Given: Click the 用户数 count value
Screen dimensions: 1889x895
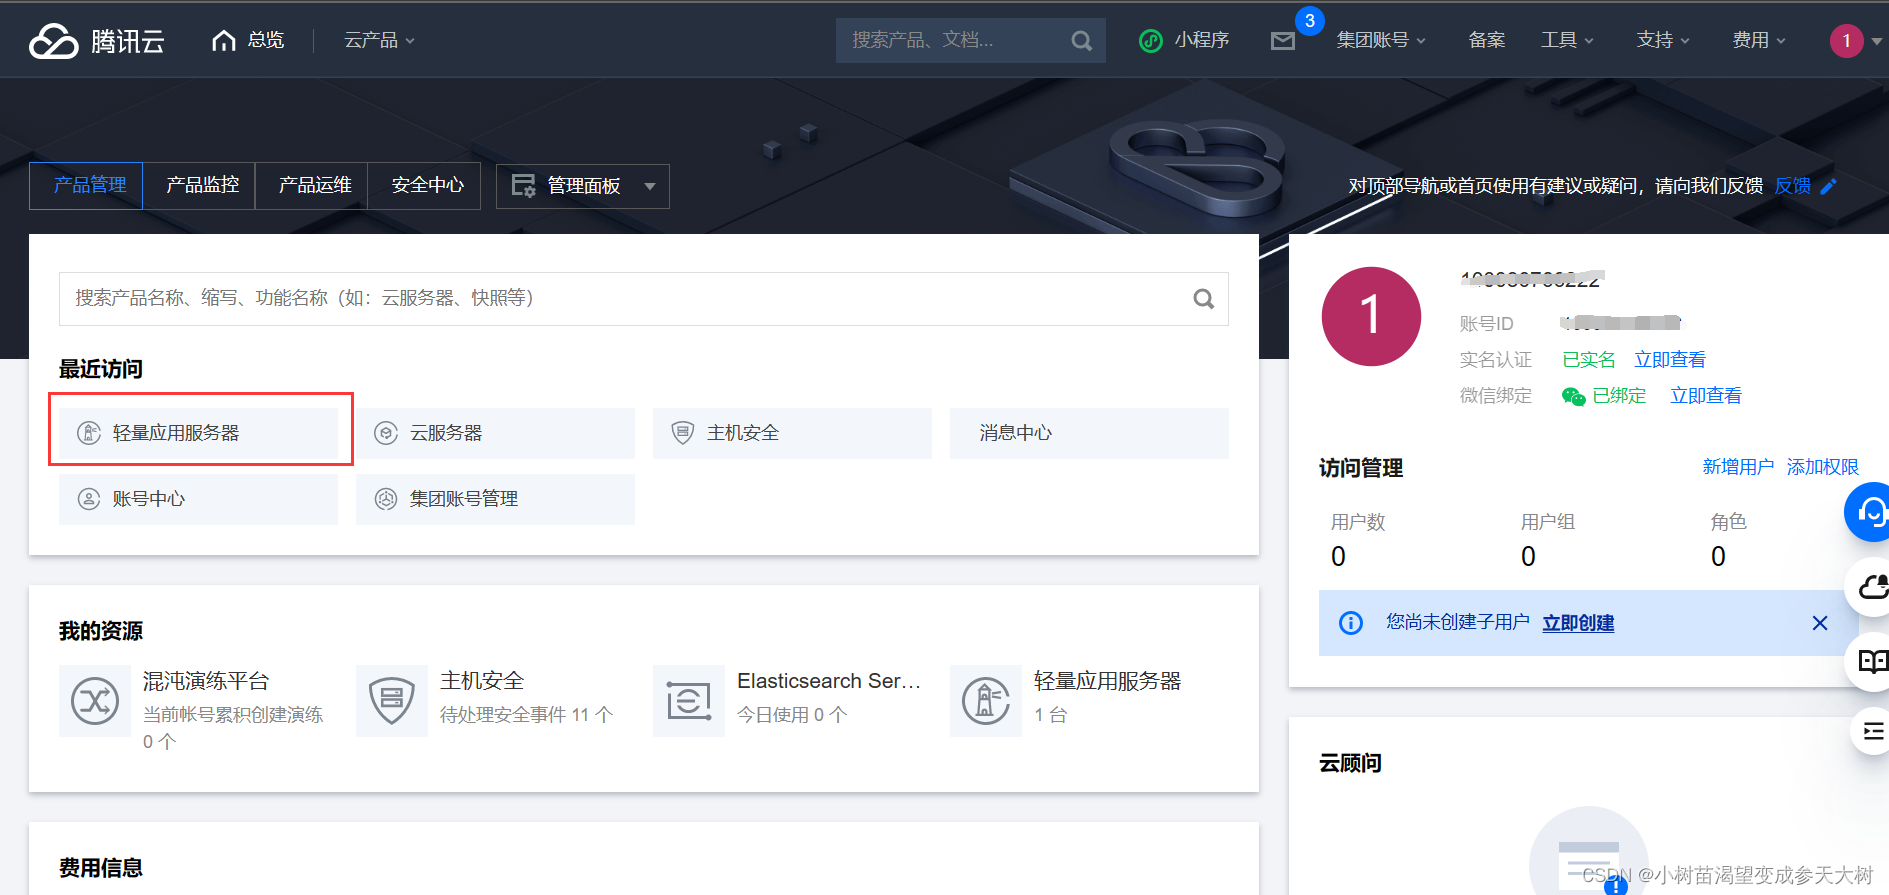Looking at the screenshot, I should tap(1338, 557).
